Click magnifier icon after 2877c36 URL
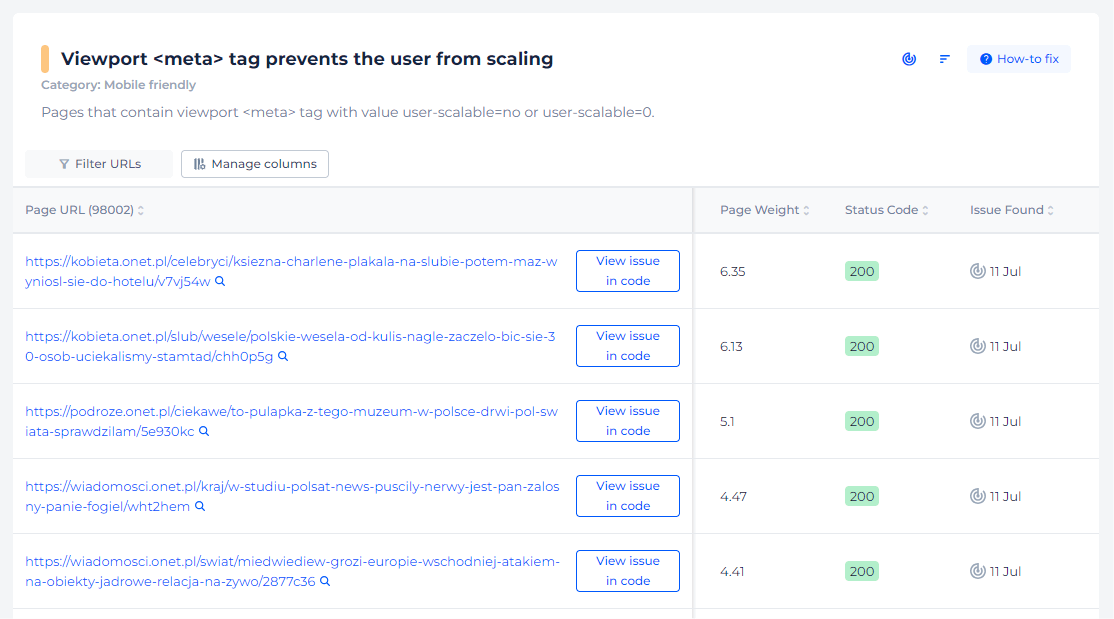This screenshot has width=1114, height=619. pyautogui.click(x=325, y=581)
